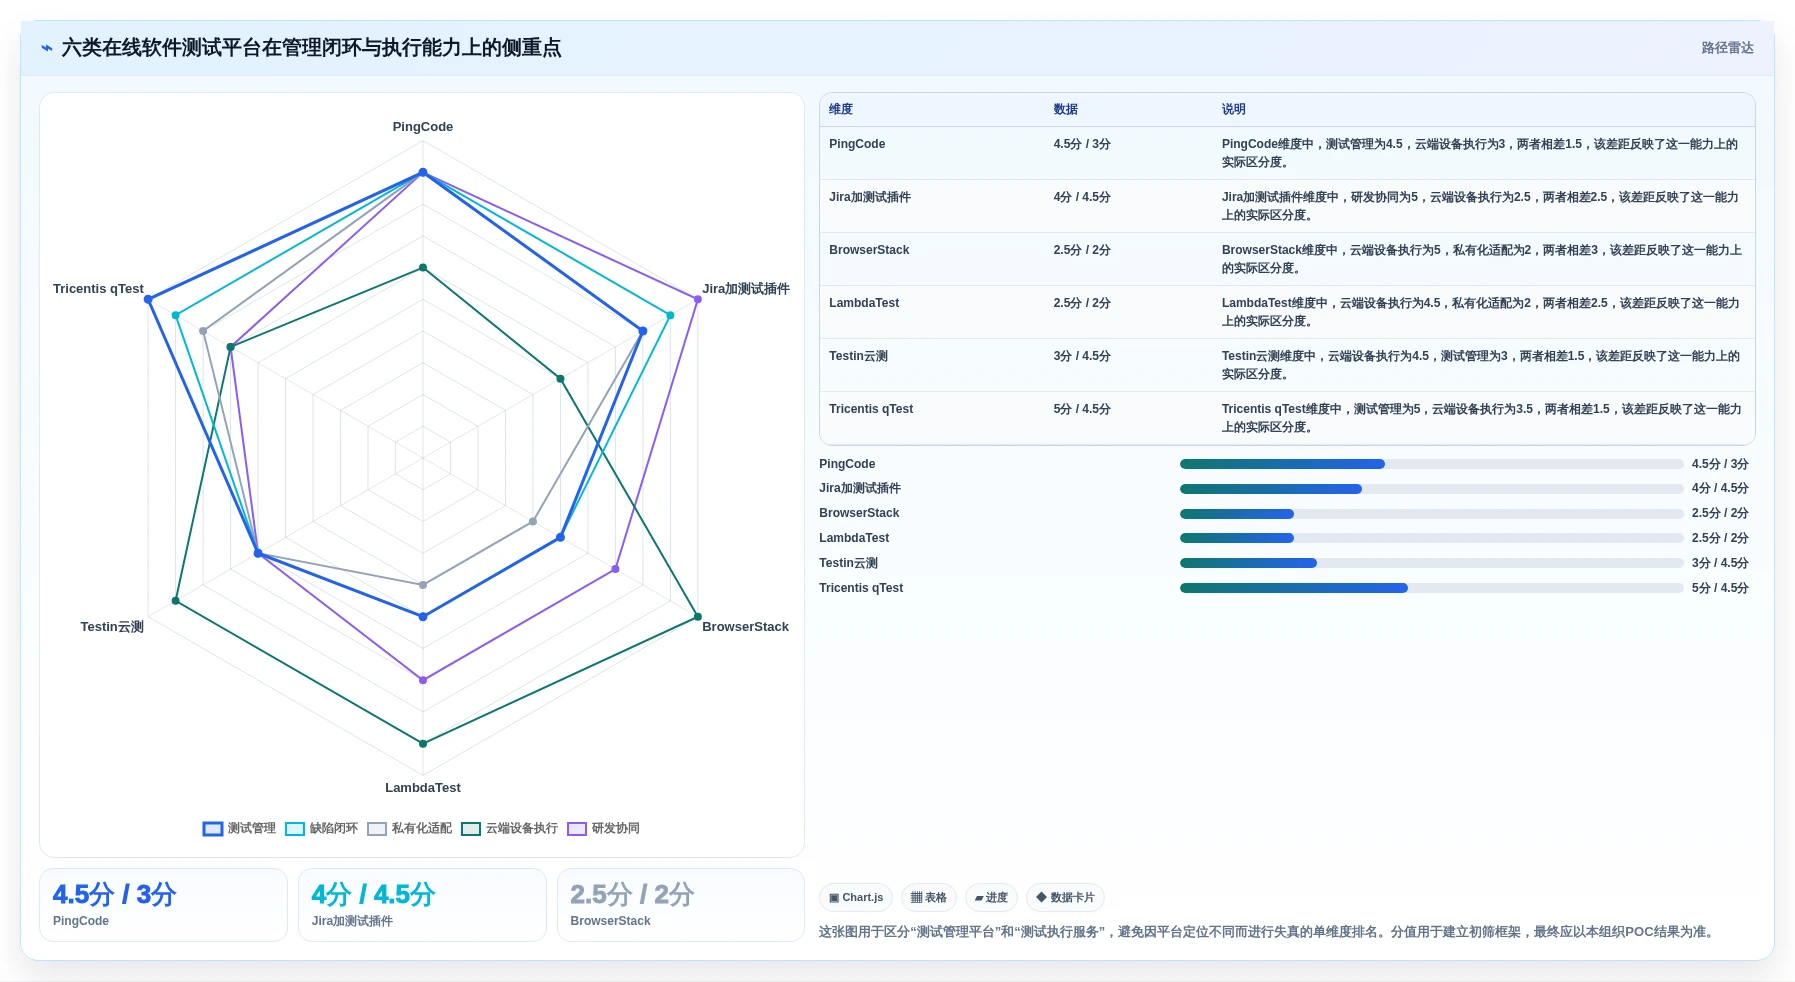Image resolution: width=1795 pixels, height=982 pixels.
Task: Click the 数据卡片 tag chip
Action: (1065, 897)
